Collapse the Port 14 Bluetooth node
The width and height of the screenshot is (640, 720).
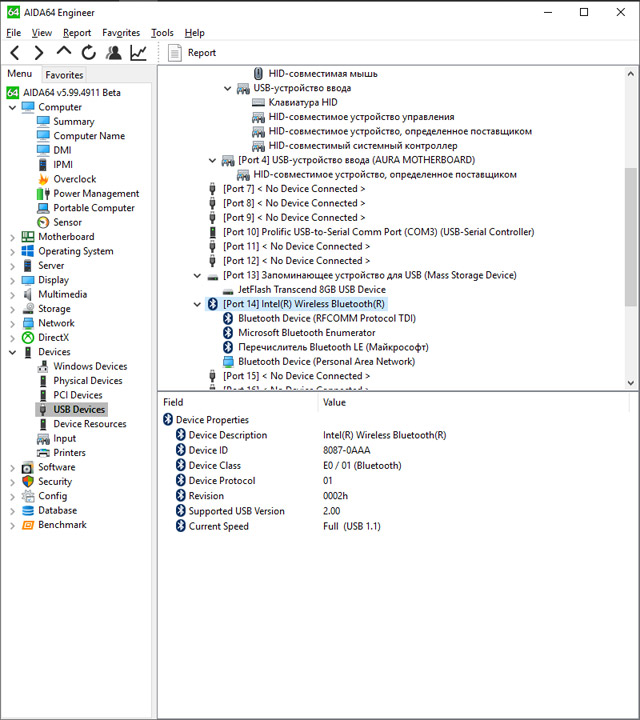[197, 304]
